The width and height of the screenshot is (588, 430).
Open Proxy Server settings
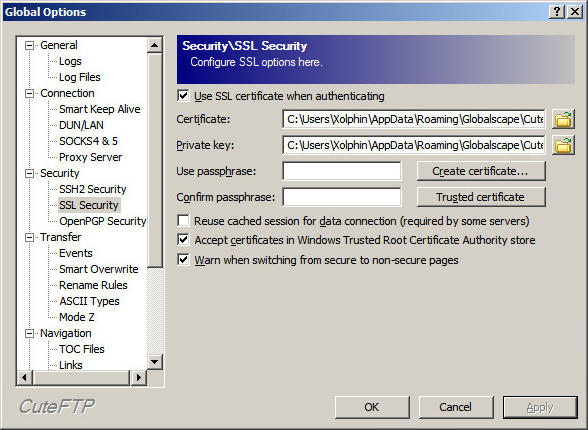click(x=91, y=157)
